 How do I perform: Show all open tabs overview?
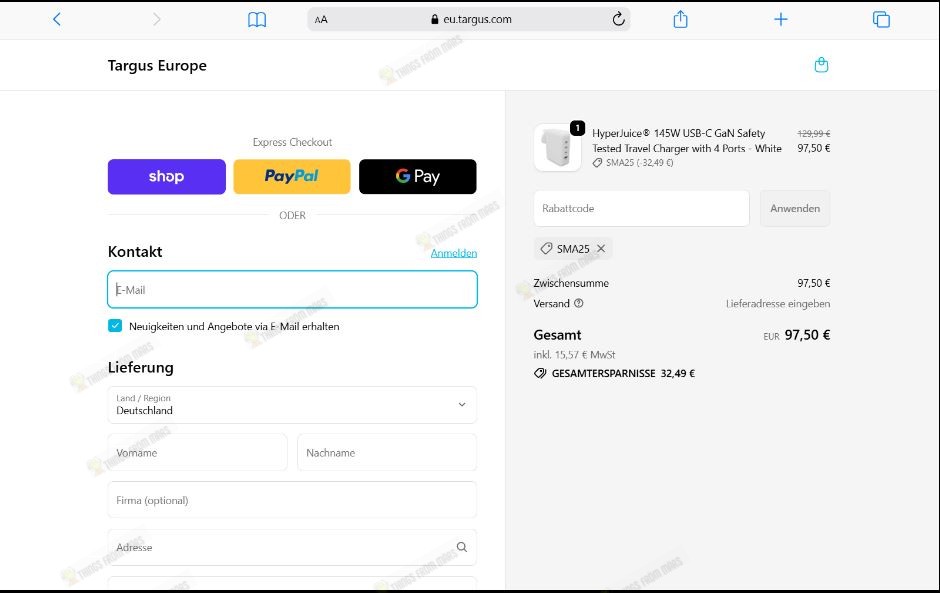pyautogui.click(x=881, y=19)
